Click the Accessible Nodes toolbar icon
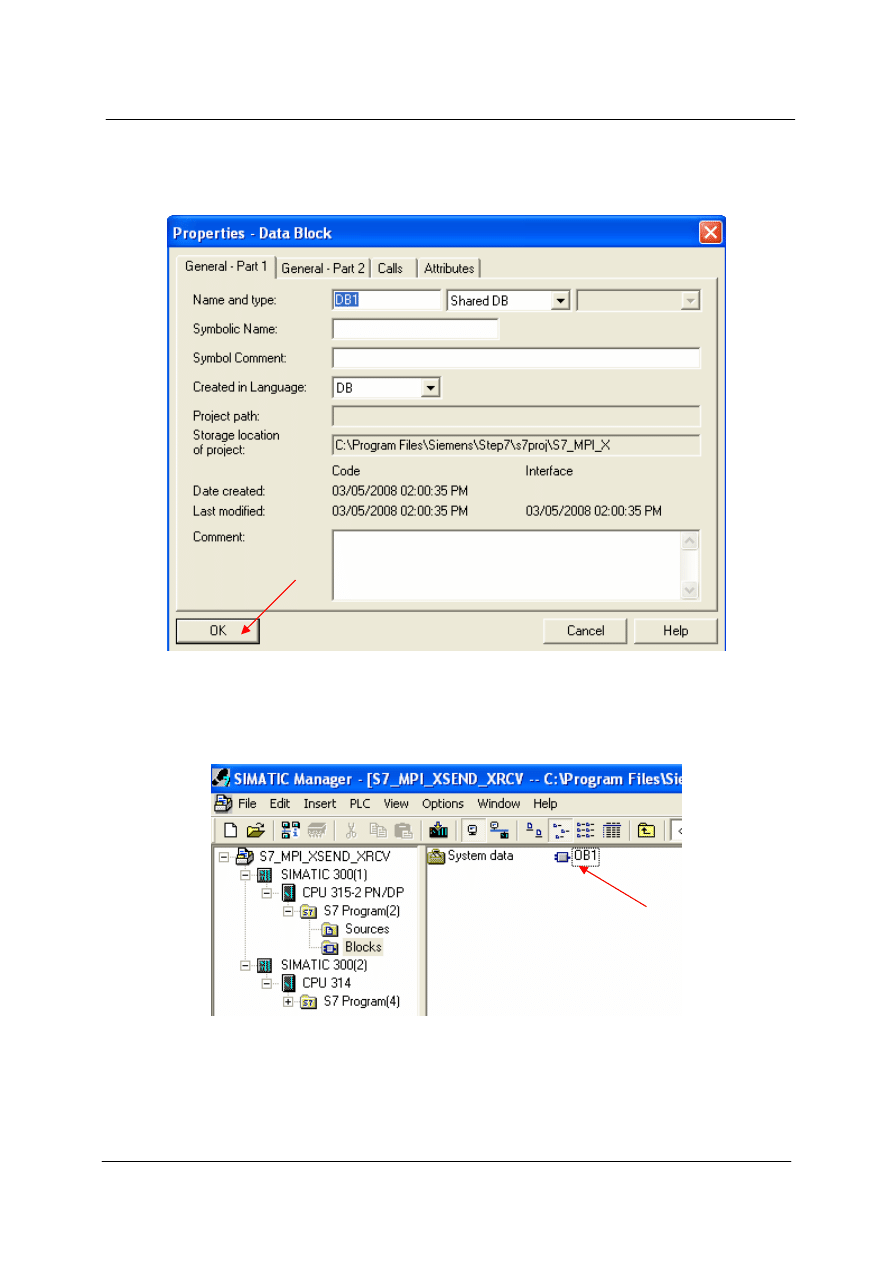The height and width of the screenshot is (1263, 893). [x=291, y=829]
